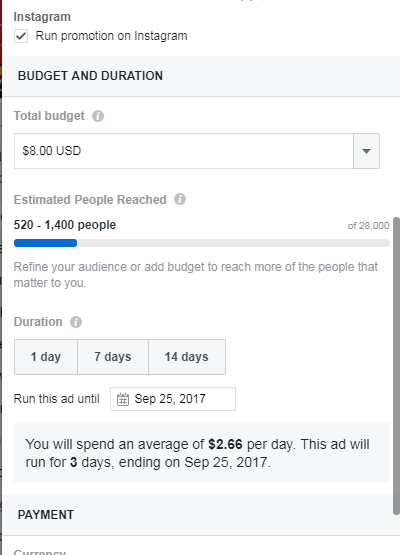Uncheck Run promotion on Instagram checkbox

[x=21, y=36]
